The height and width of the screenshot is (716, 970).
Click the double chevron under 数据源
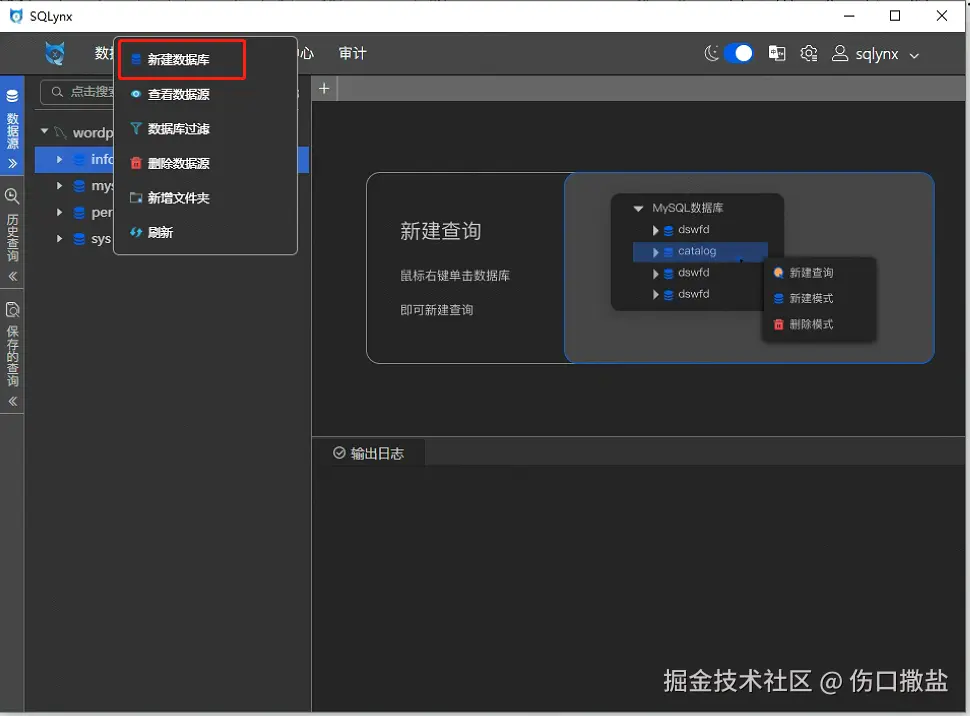tap(12, 164)
